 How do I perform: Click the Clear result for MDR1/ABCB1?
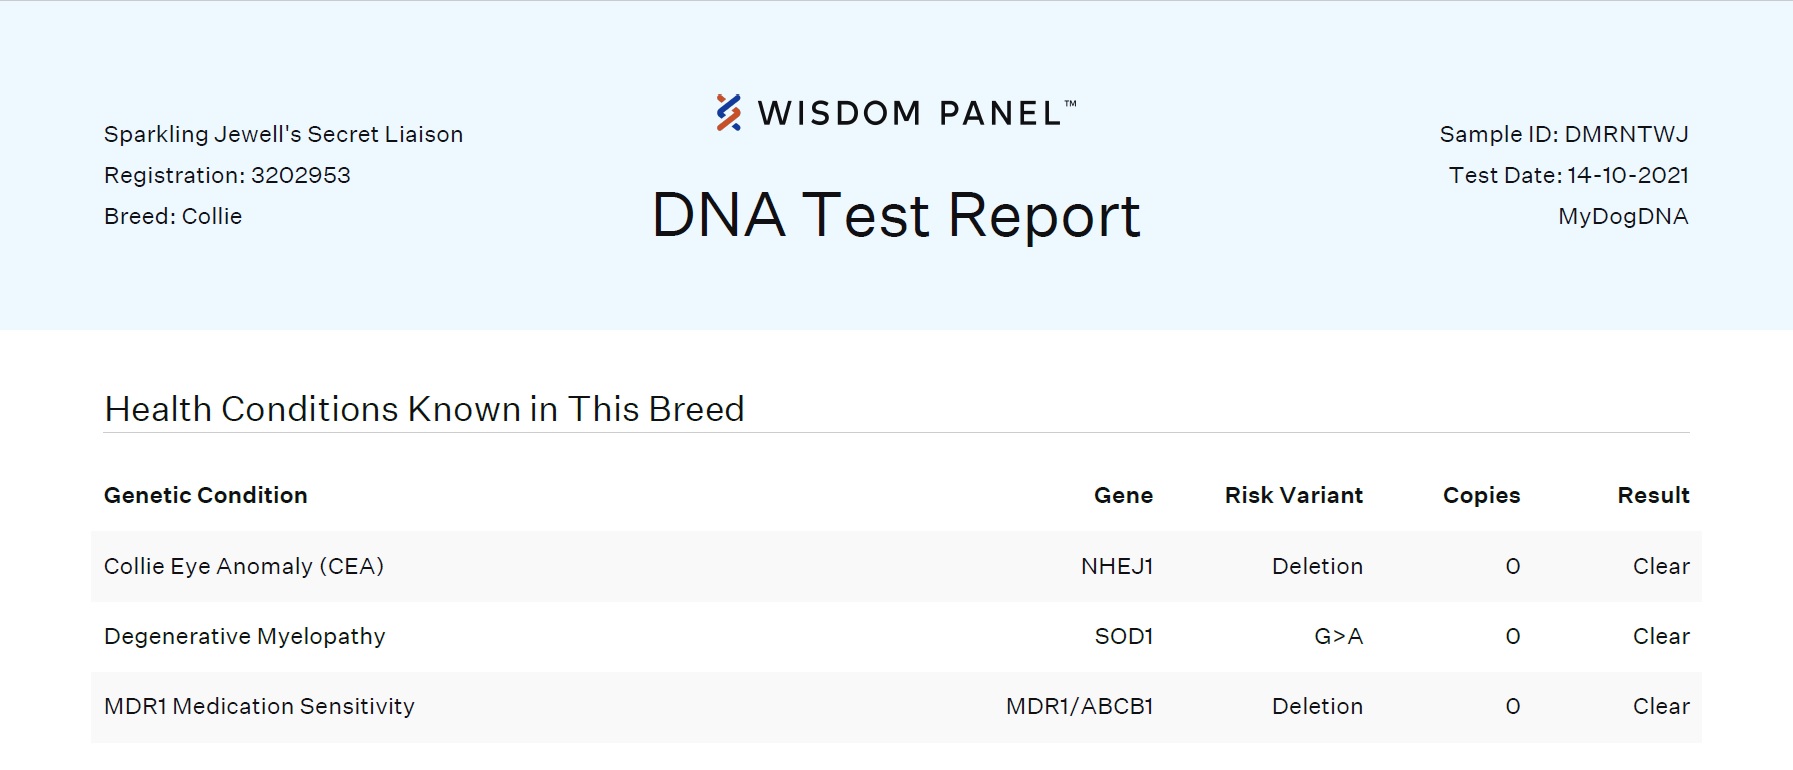click(1661, 706)
